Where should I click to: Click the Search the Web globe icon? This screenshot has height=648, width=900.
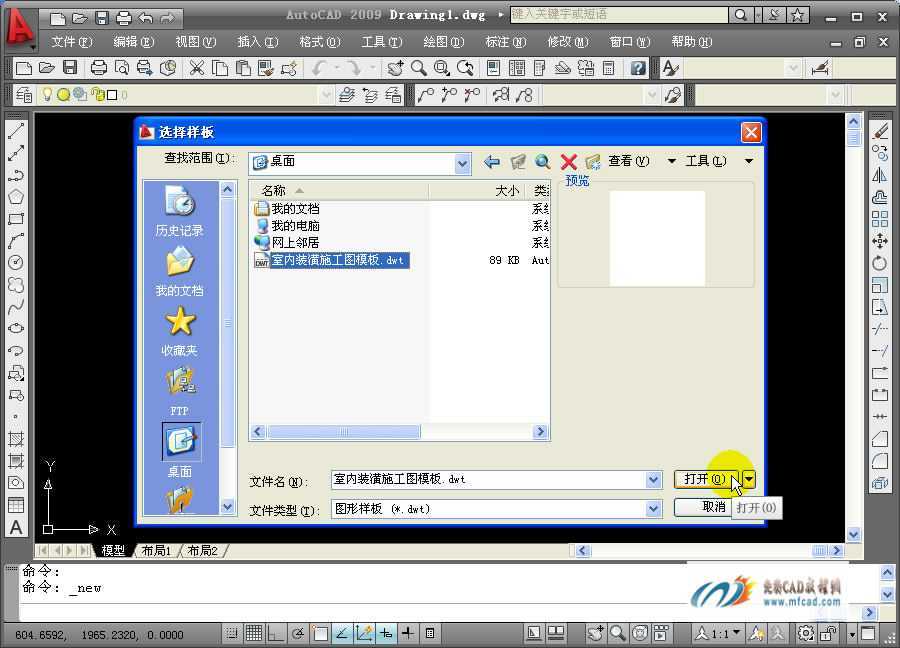(542, 162)
